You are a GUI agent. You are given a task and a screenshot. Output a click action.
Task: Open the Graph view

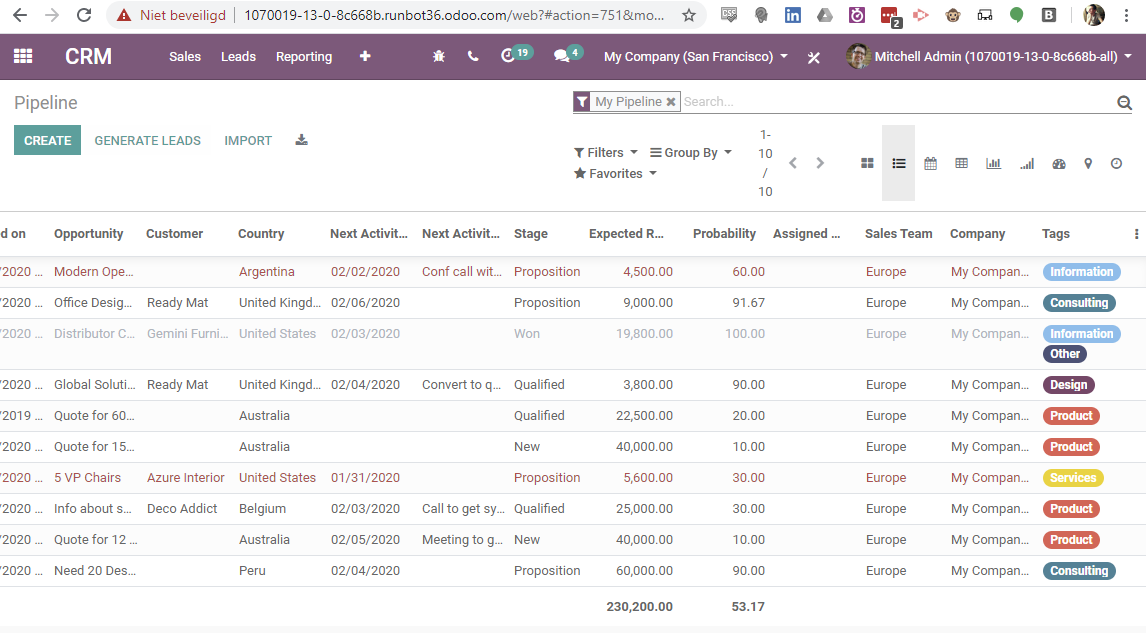point(993,162)
